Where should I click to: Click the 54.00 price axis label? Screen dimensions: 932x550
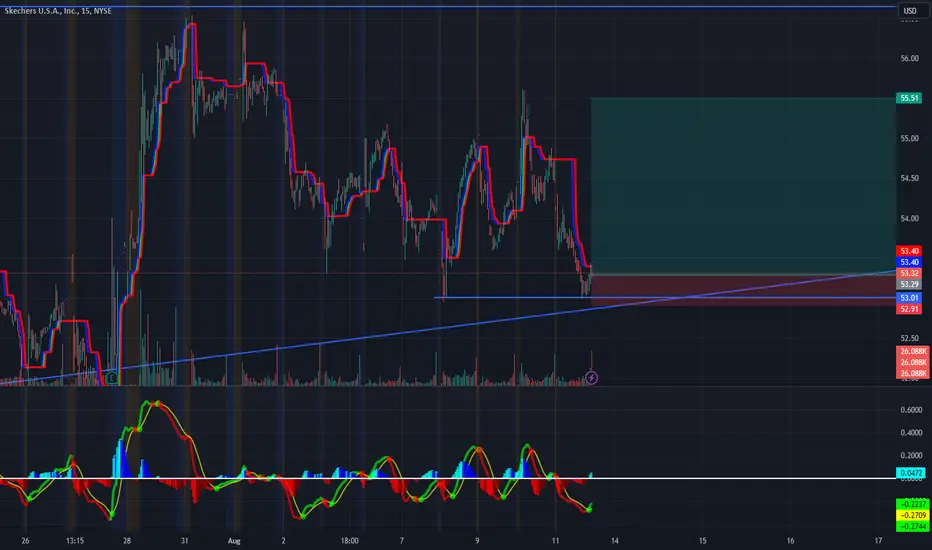(909, 218)
